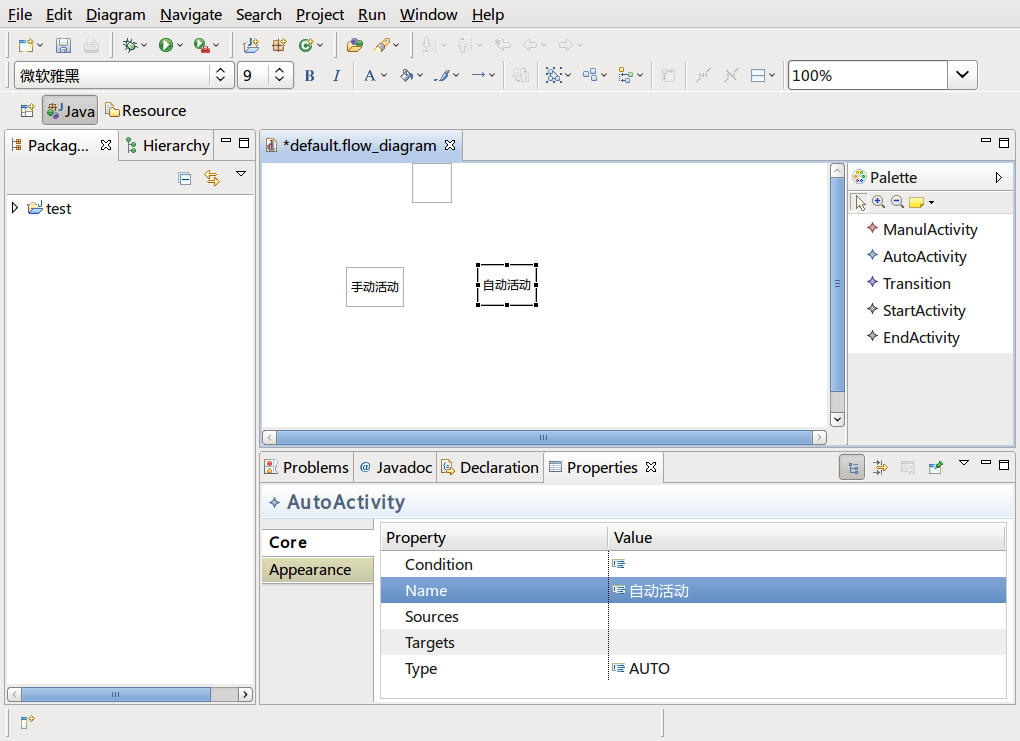Screen dimensions: 1020x741
Task: Pick the Transition palette tool
Action: click(x=916, y=284)
